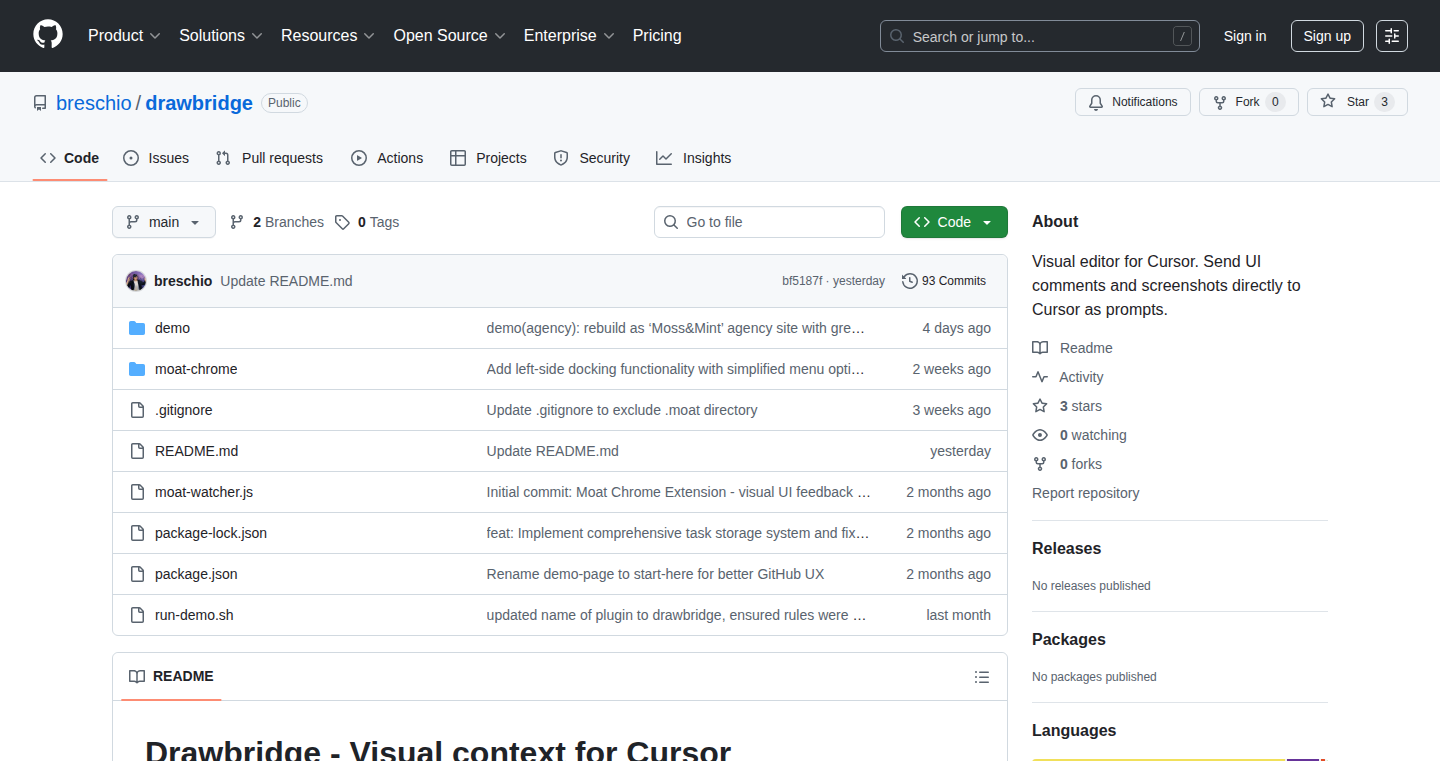Click the README book icon in About
This screenshot has height=761, width=1440.
(1040, 348)
